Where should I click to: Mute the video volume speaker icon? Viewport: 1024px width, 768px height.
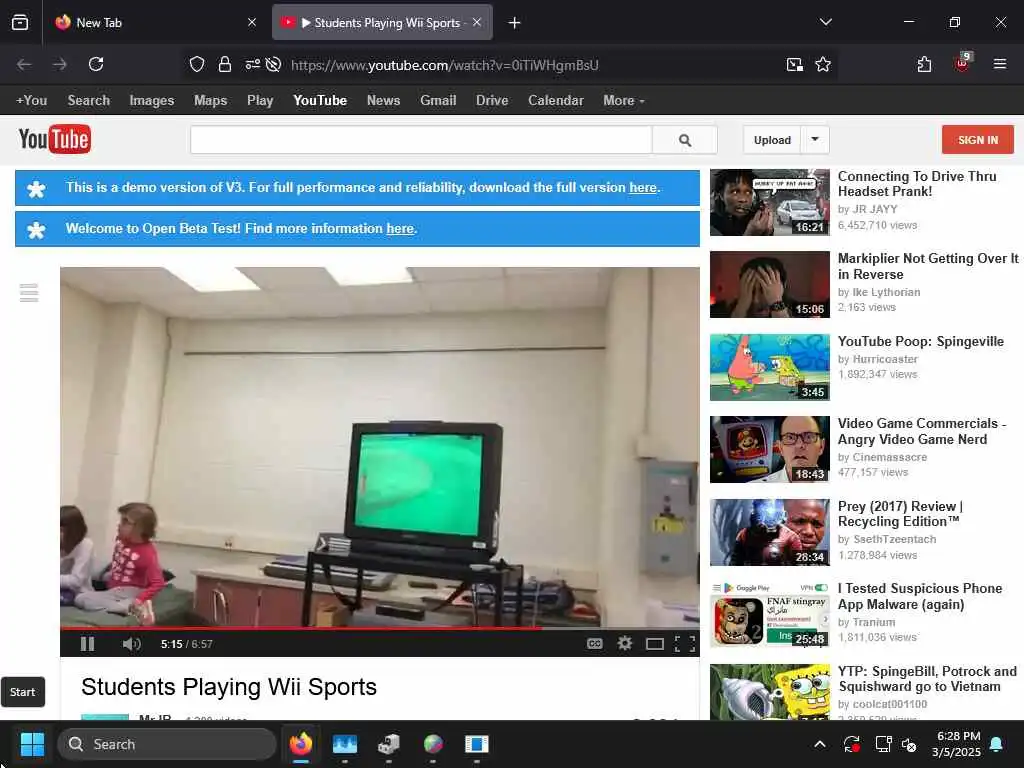[131, 644]
